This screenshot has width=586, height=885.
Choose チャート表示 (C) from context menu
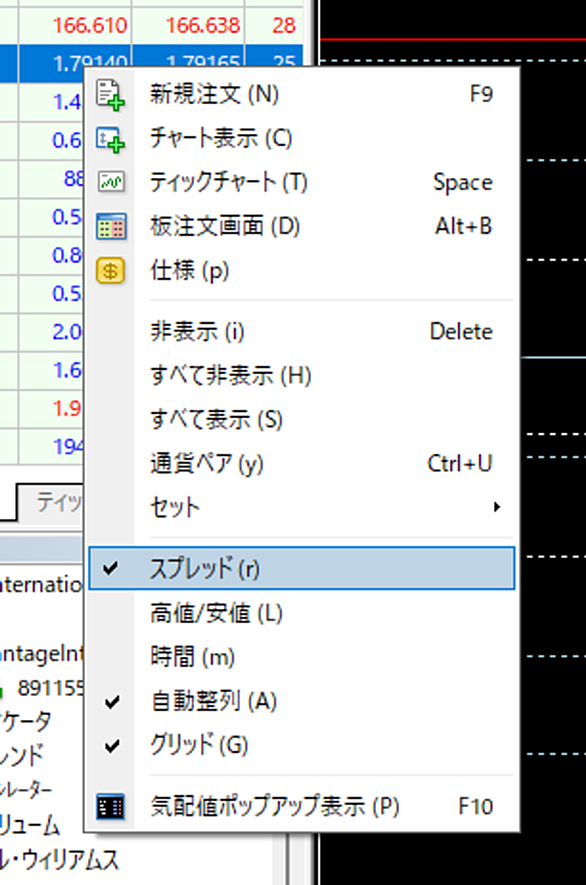pyautogui.click(x=301, y=138)
